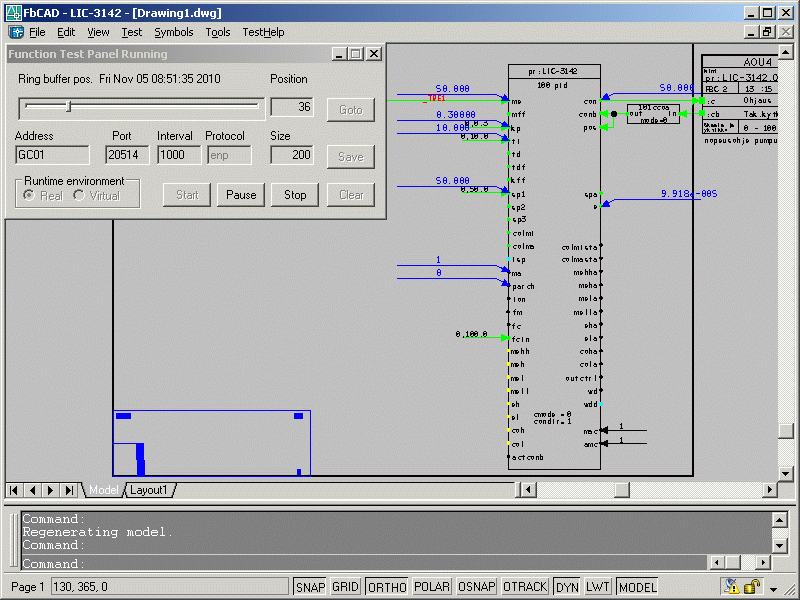Click the blue overview thumbnail box
The width and height of the screenshot is (800, 600).
211,443
